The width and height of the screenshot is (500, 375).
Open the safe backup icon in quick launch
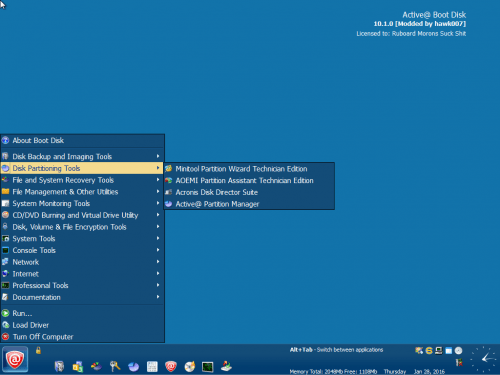[x=59, y=366]
